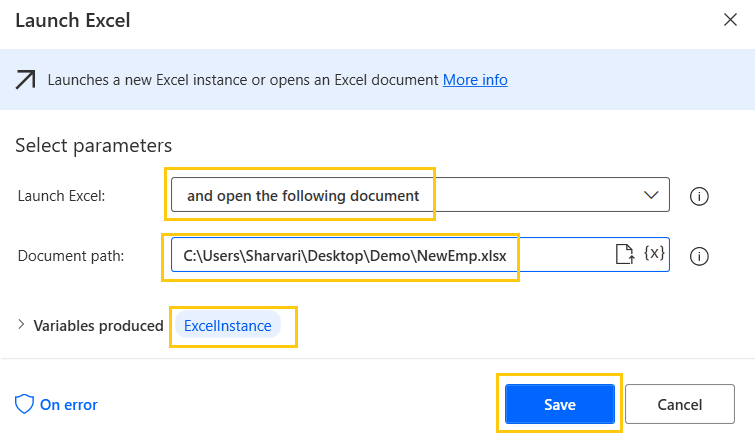
Task: Click the select file icon
Action: pyautogui.click(x=625, y=254)
